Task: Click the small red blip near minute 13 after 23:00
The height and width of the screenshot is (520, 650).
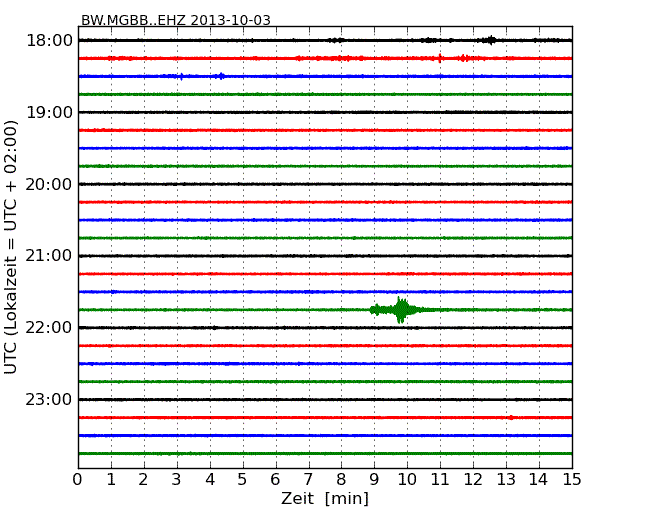Action: click(511, 418)
